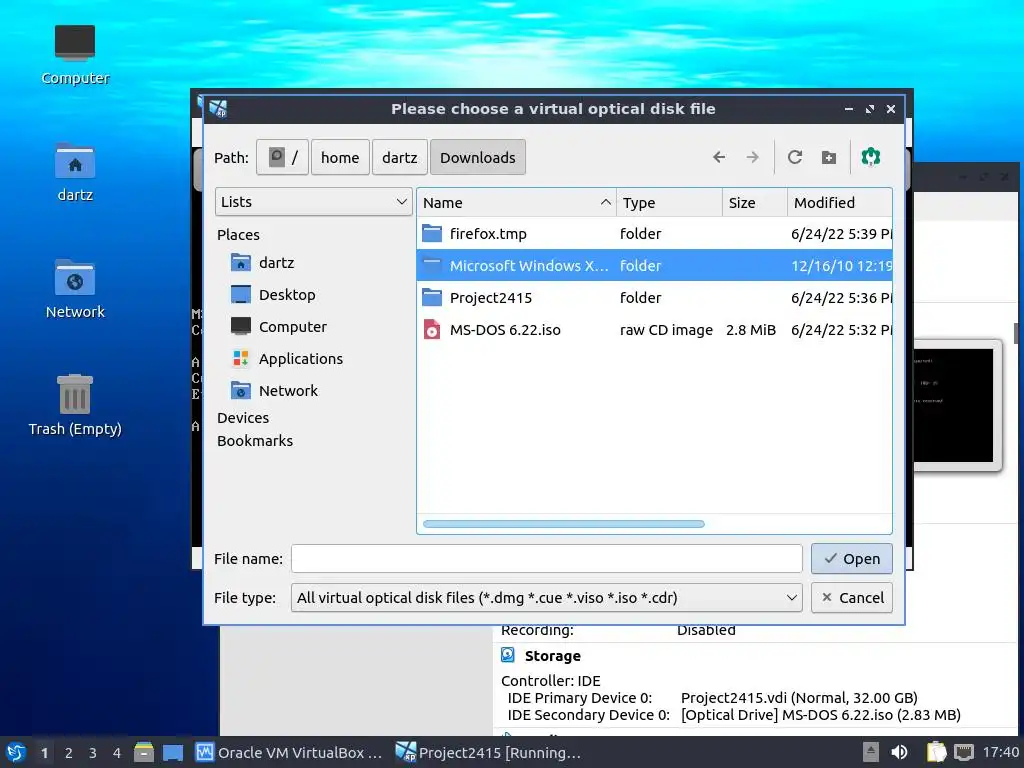Screen dimensions: 1024x768
Task: Focus the File name input field
Action: click(x=547, y=558)
